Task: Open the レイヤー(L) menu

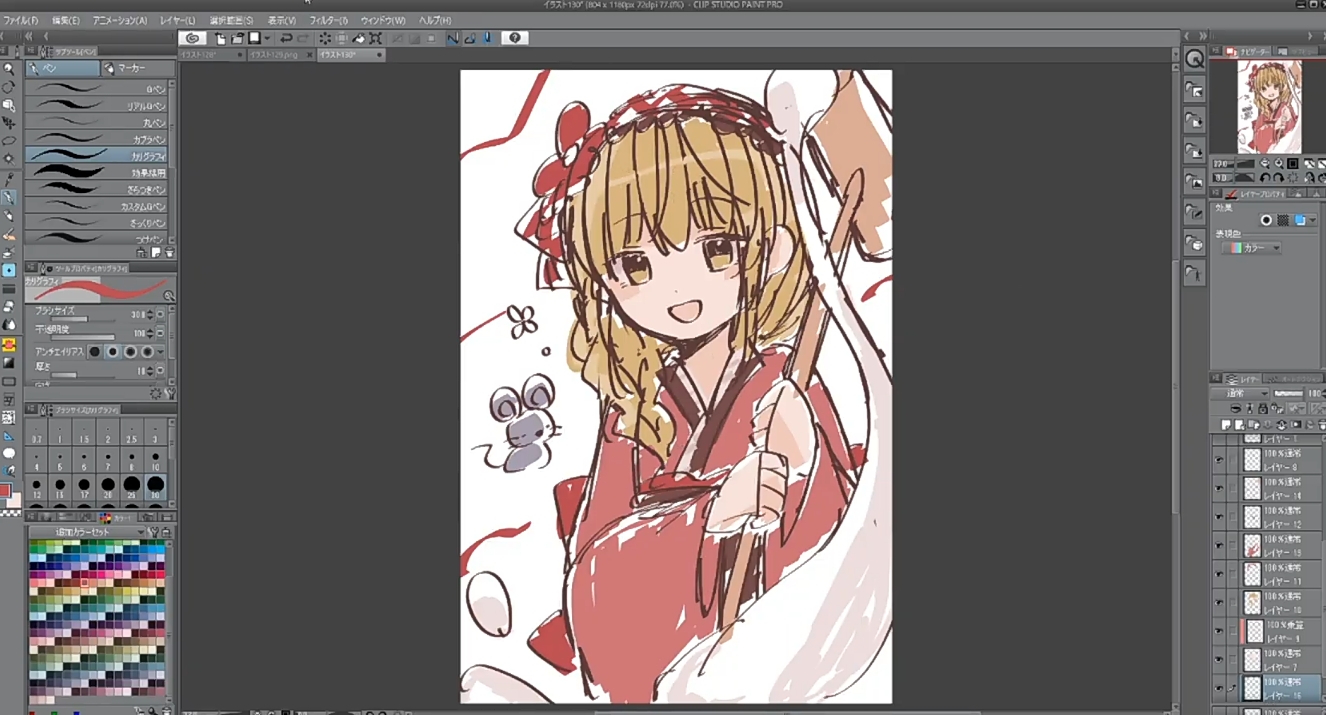Action: tap(179, 20)
